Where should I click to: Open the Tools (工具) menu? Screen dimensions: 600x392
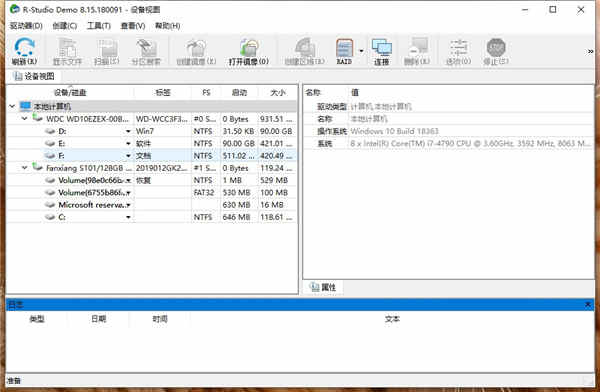click(x=99, y=26)
